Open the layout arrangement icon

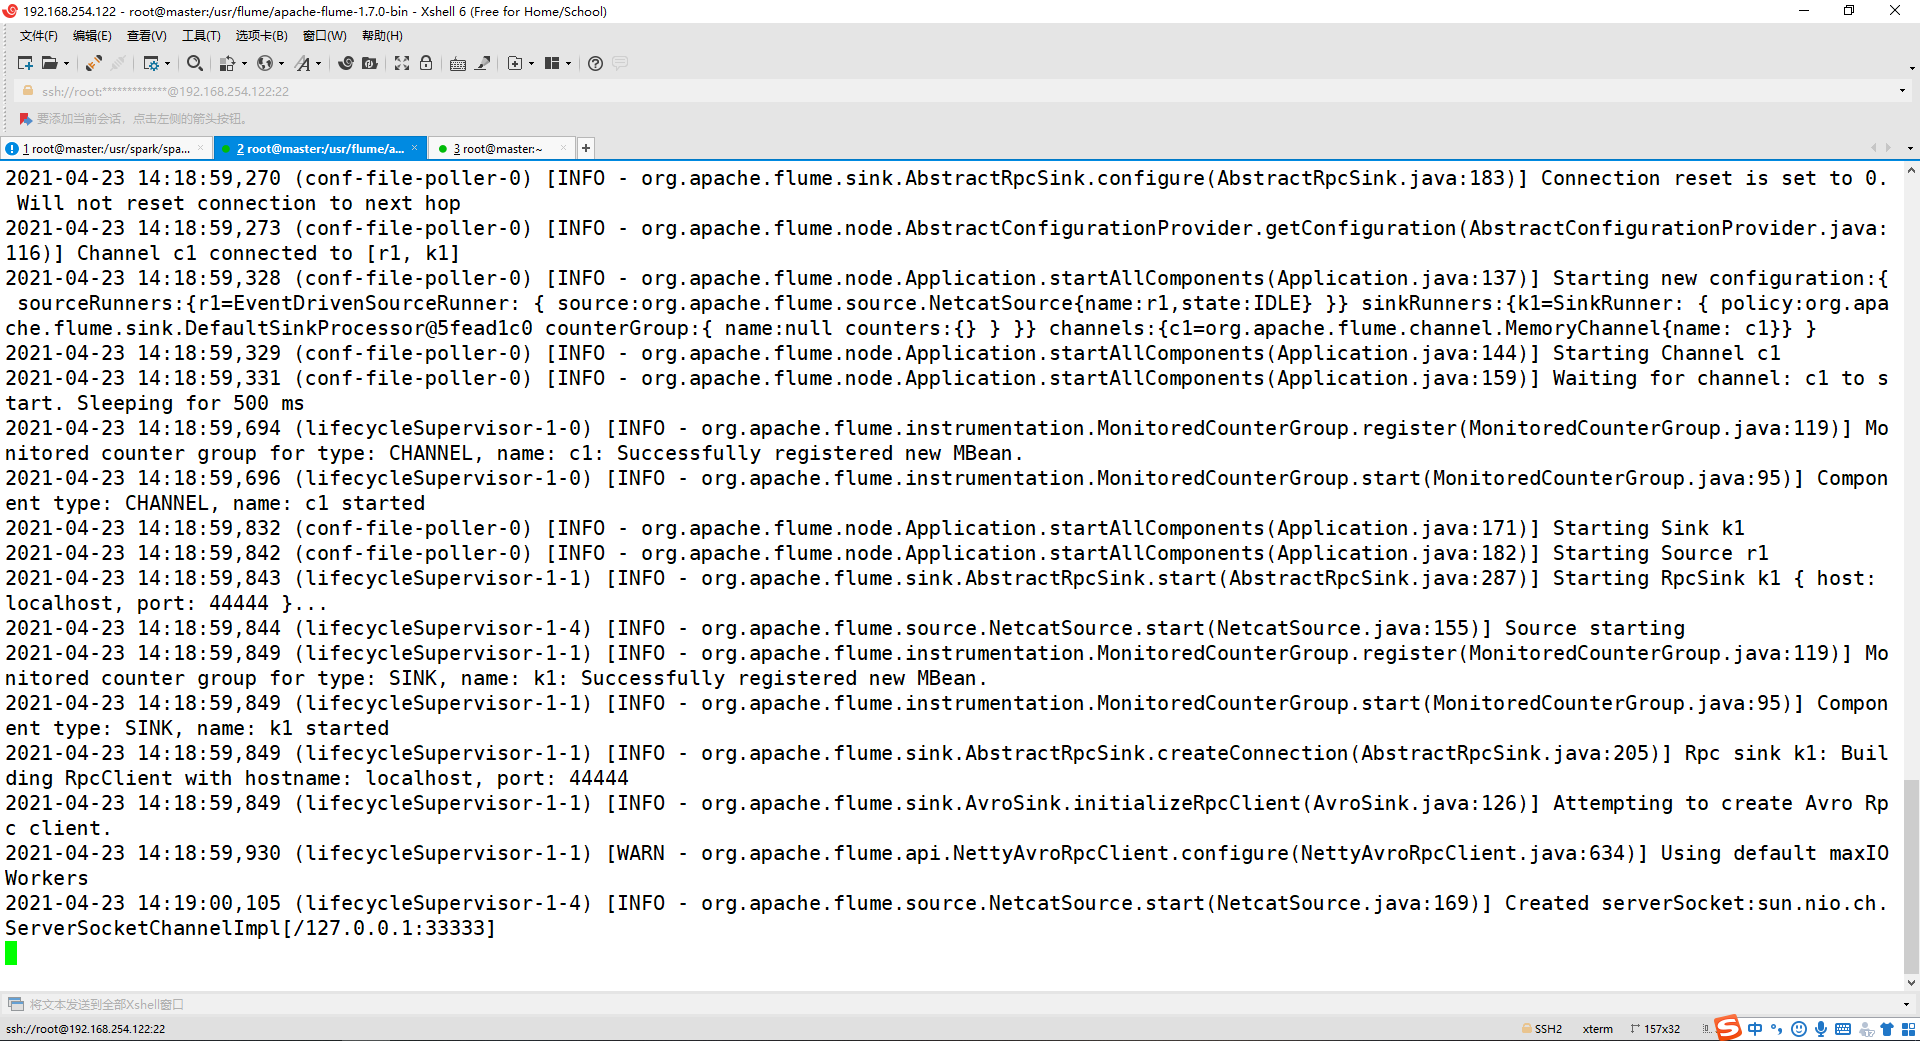pyautogui.click(x=551, y=63)
